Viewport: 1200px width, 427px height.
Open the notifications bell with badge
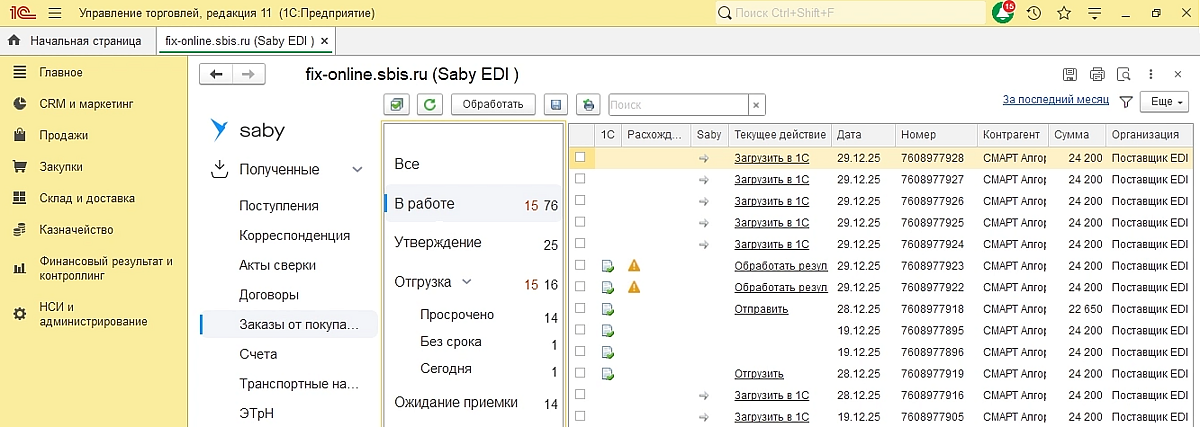(x=1003, y=13)
